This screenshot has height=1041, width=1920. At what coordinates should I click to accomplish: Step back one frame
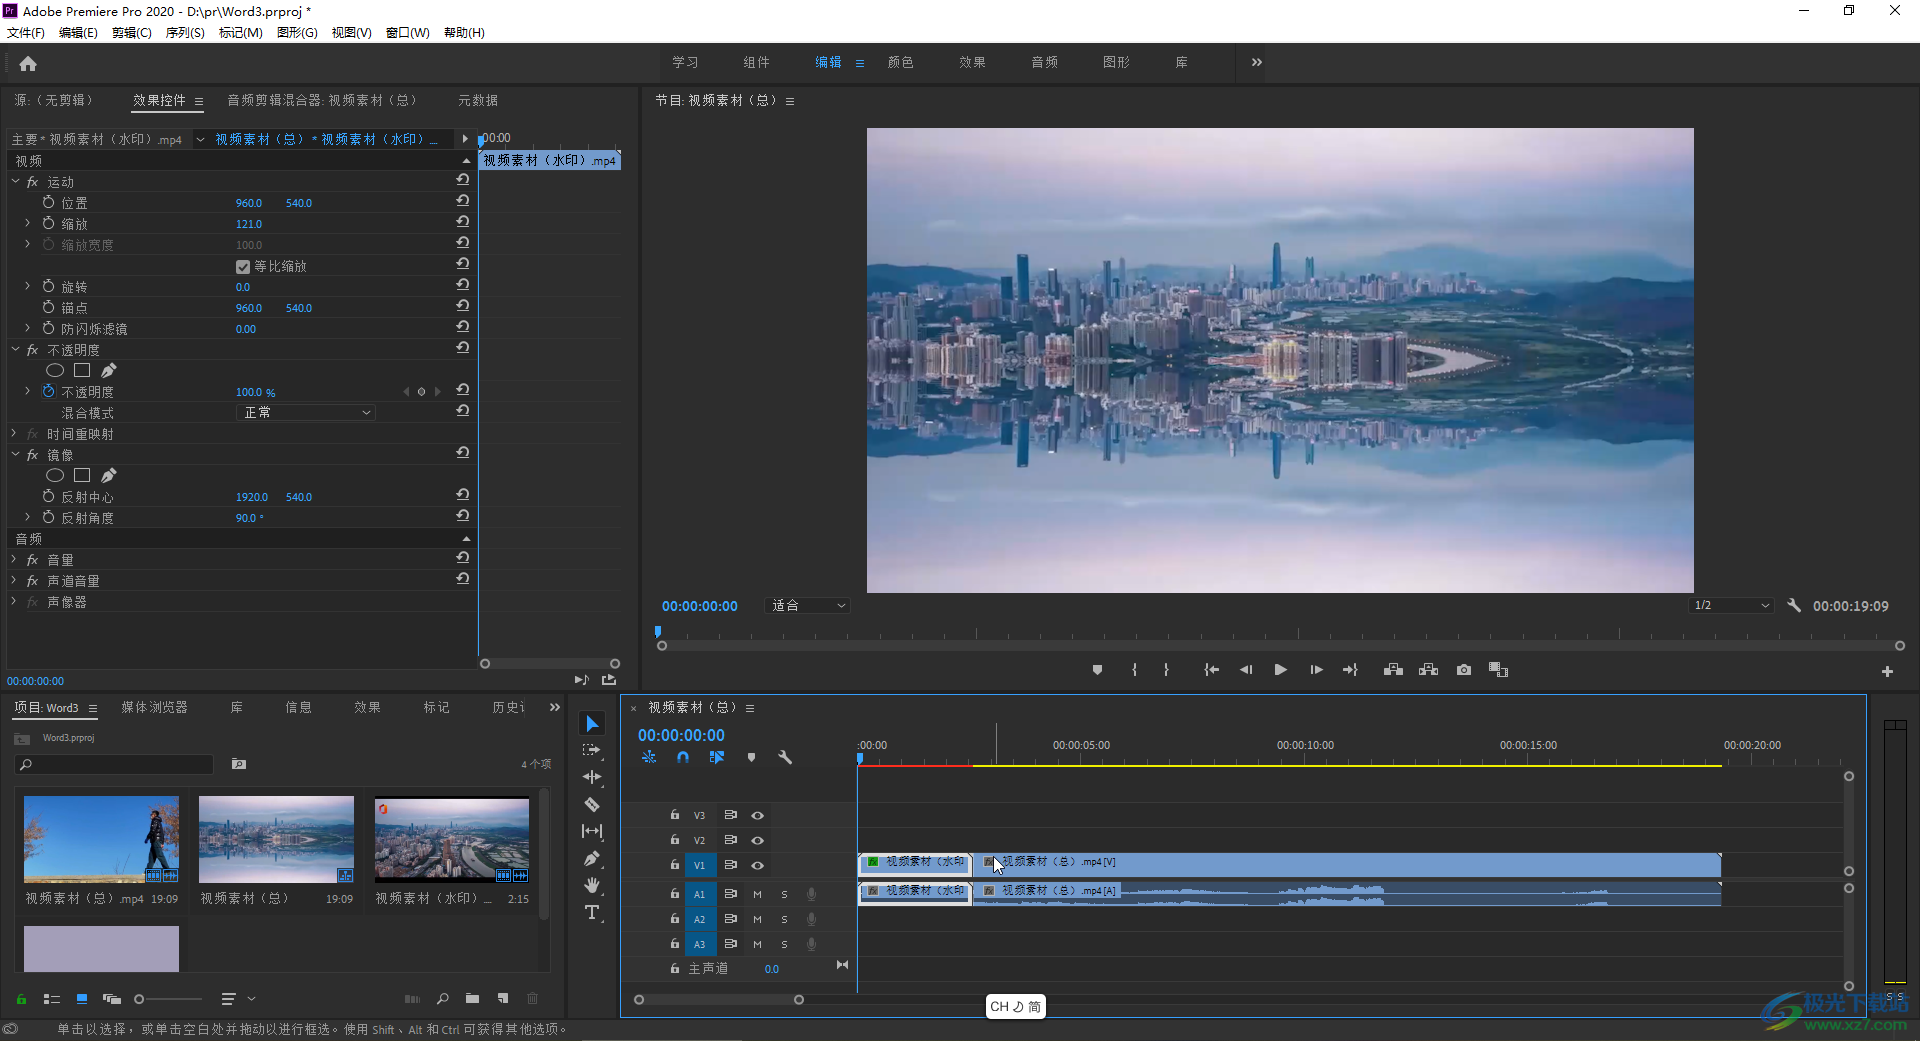[x=1246, y=670]
